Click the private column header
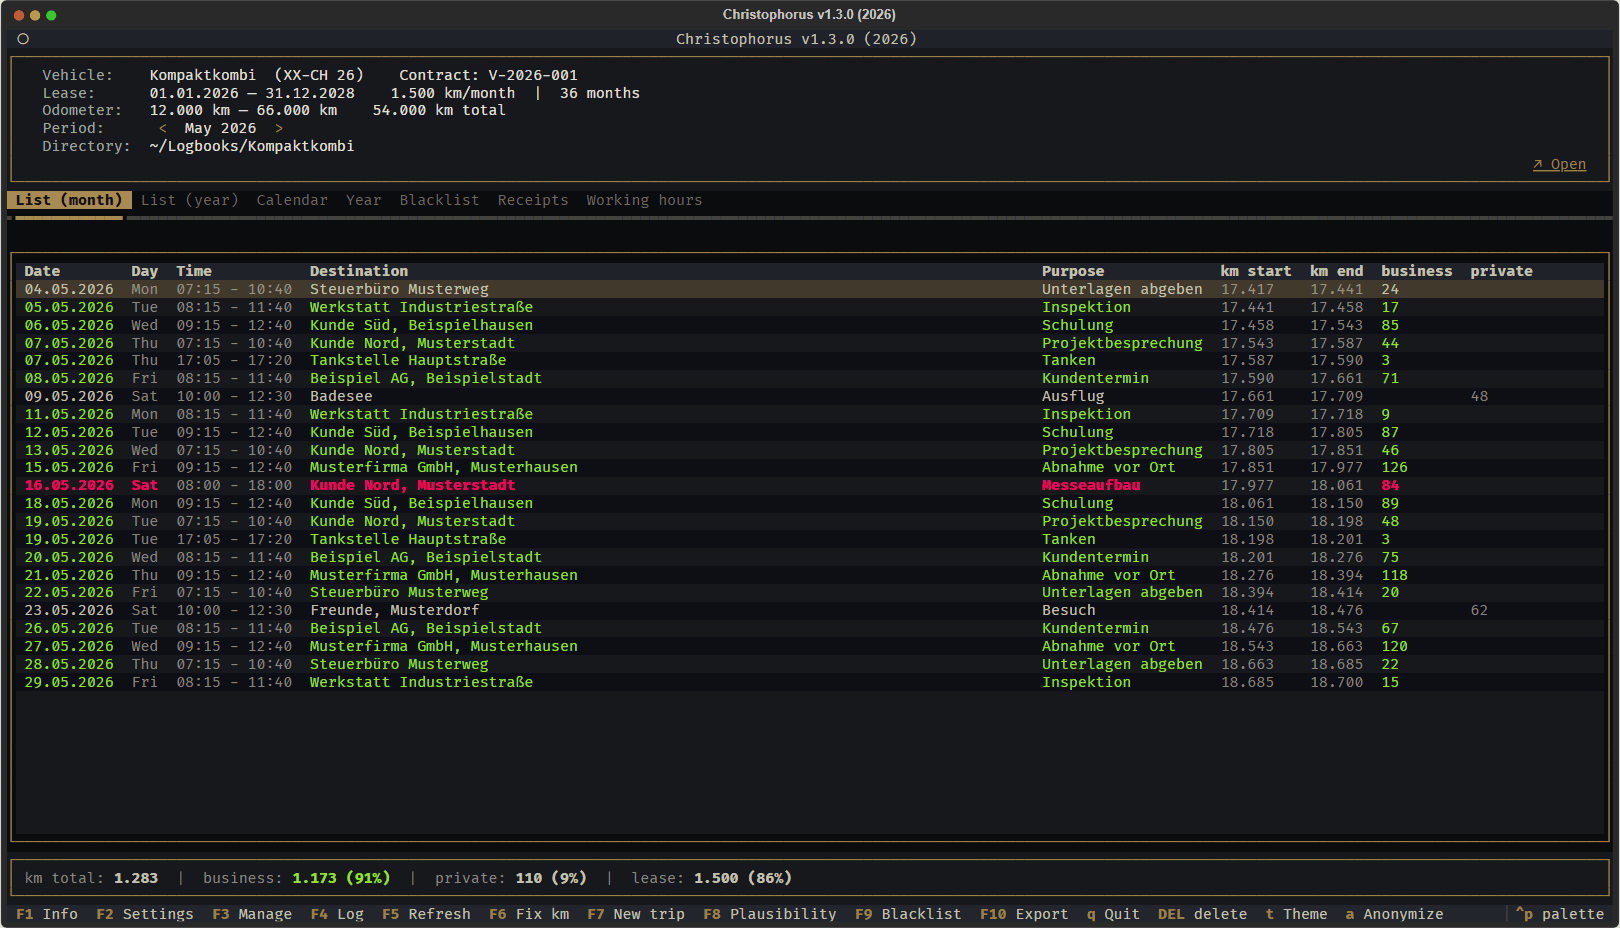Screen dimensions: 1620x928 point(1501,271)
